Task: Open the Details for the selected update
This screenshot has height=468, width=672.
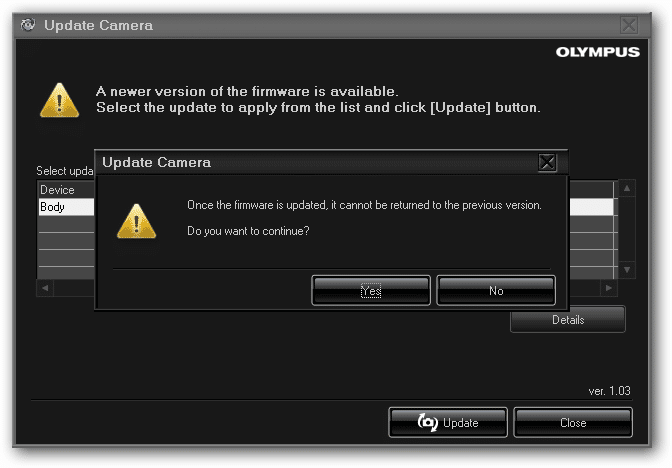Action: 567,320
